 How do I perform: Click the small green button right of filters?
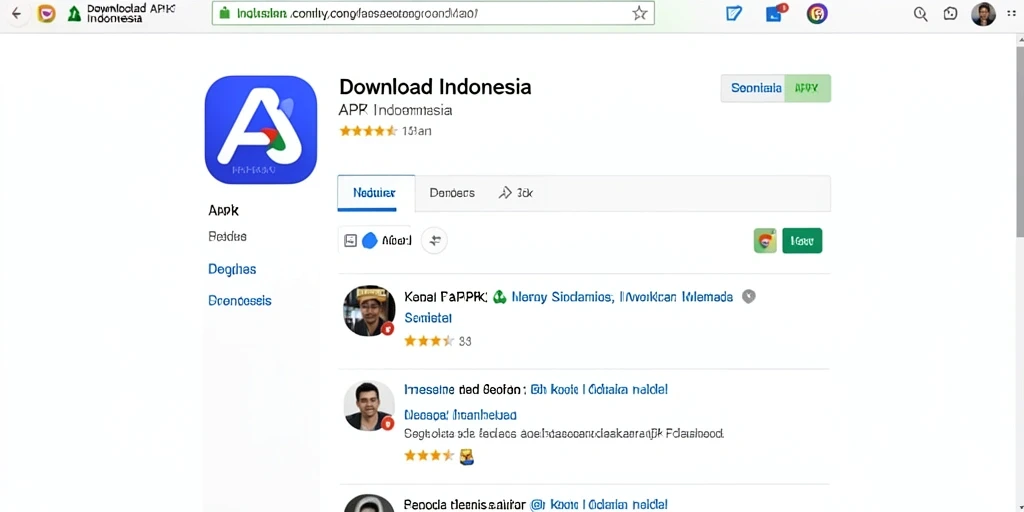click(x=802, y=241)
